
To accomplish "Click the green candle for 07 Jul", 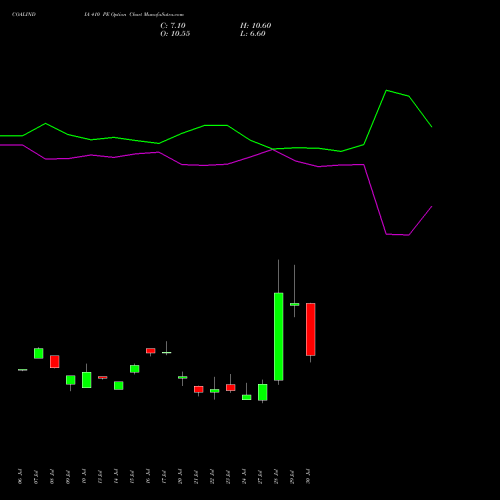I will point(39,353).
